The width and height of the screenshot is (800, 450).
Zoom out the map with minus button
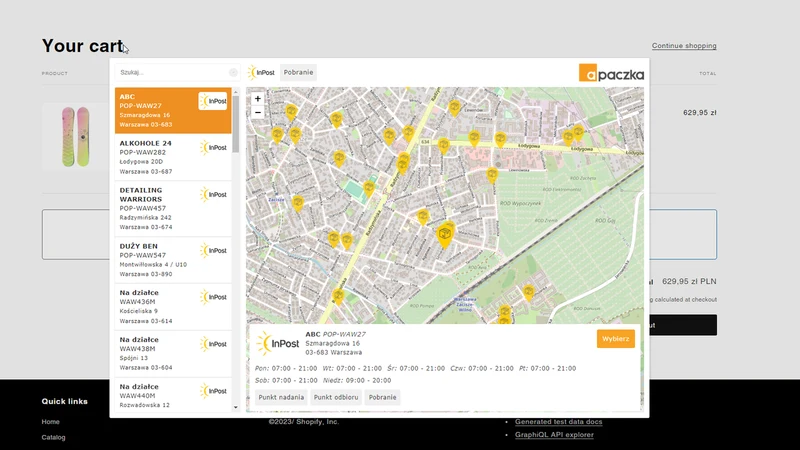pos(258,112)
